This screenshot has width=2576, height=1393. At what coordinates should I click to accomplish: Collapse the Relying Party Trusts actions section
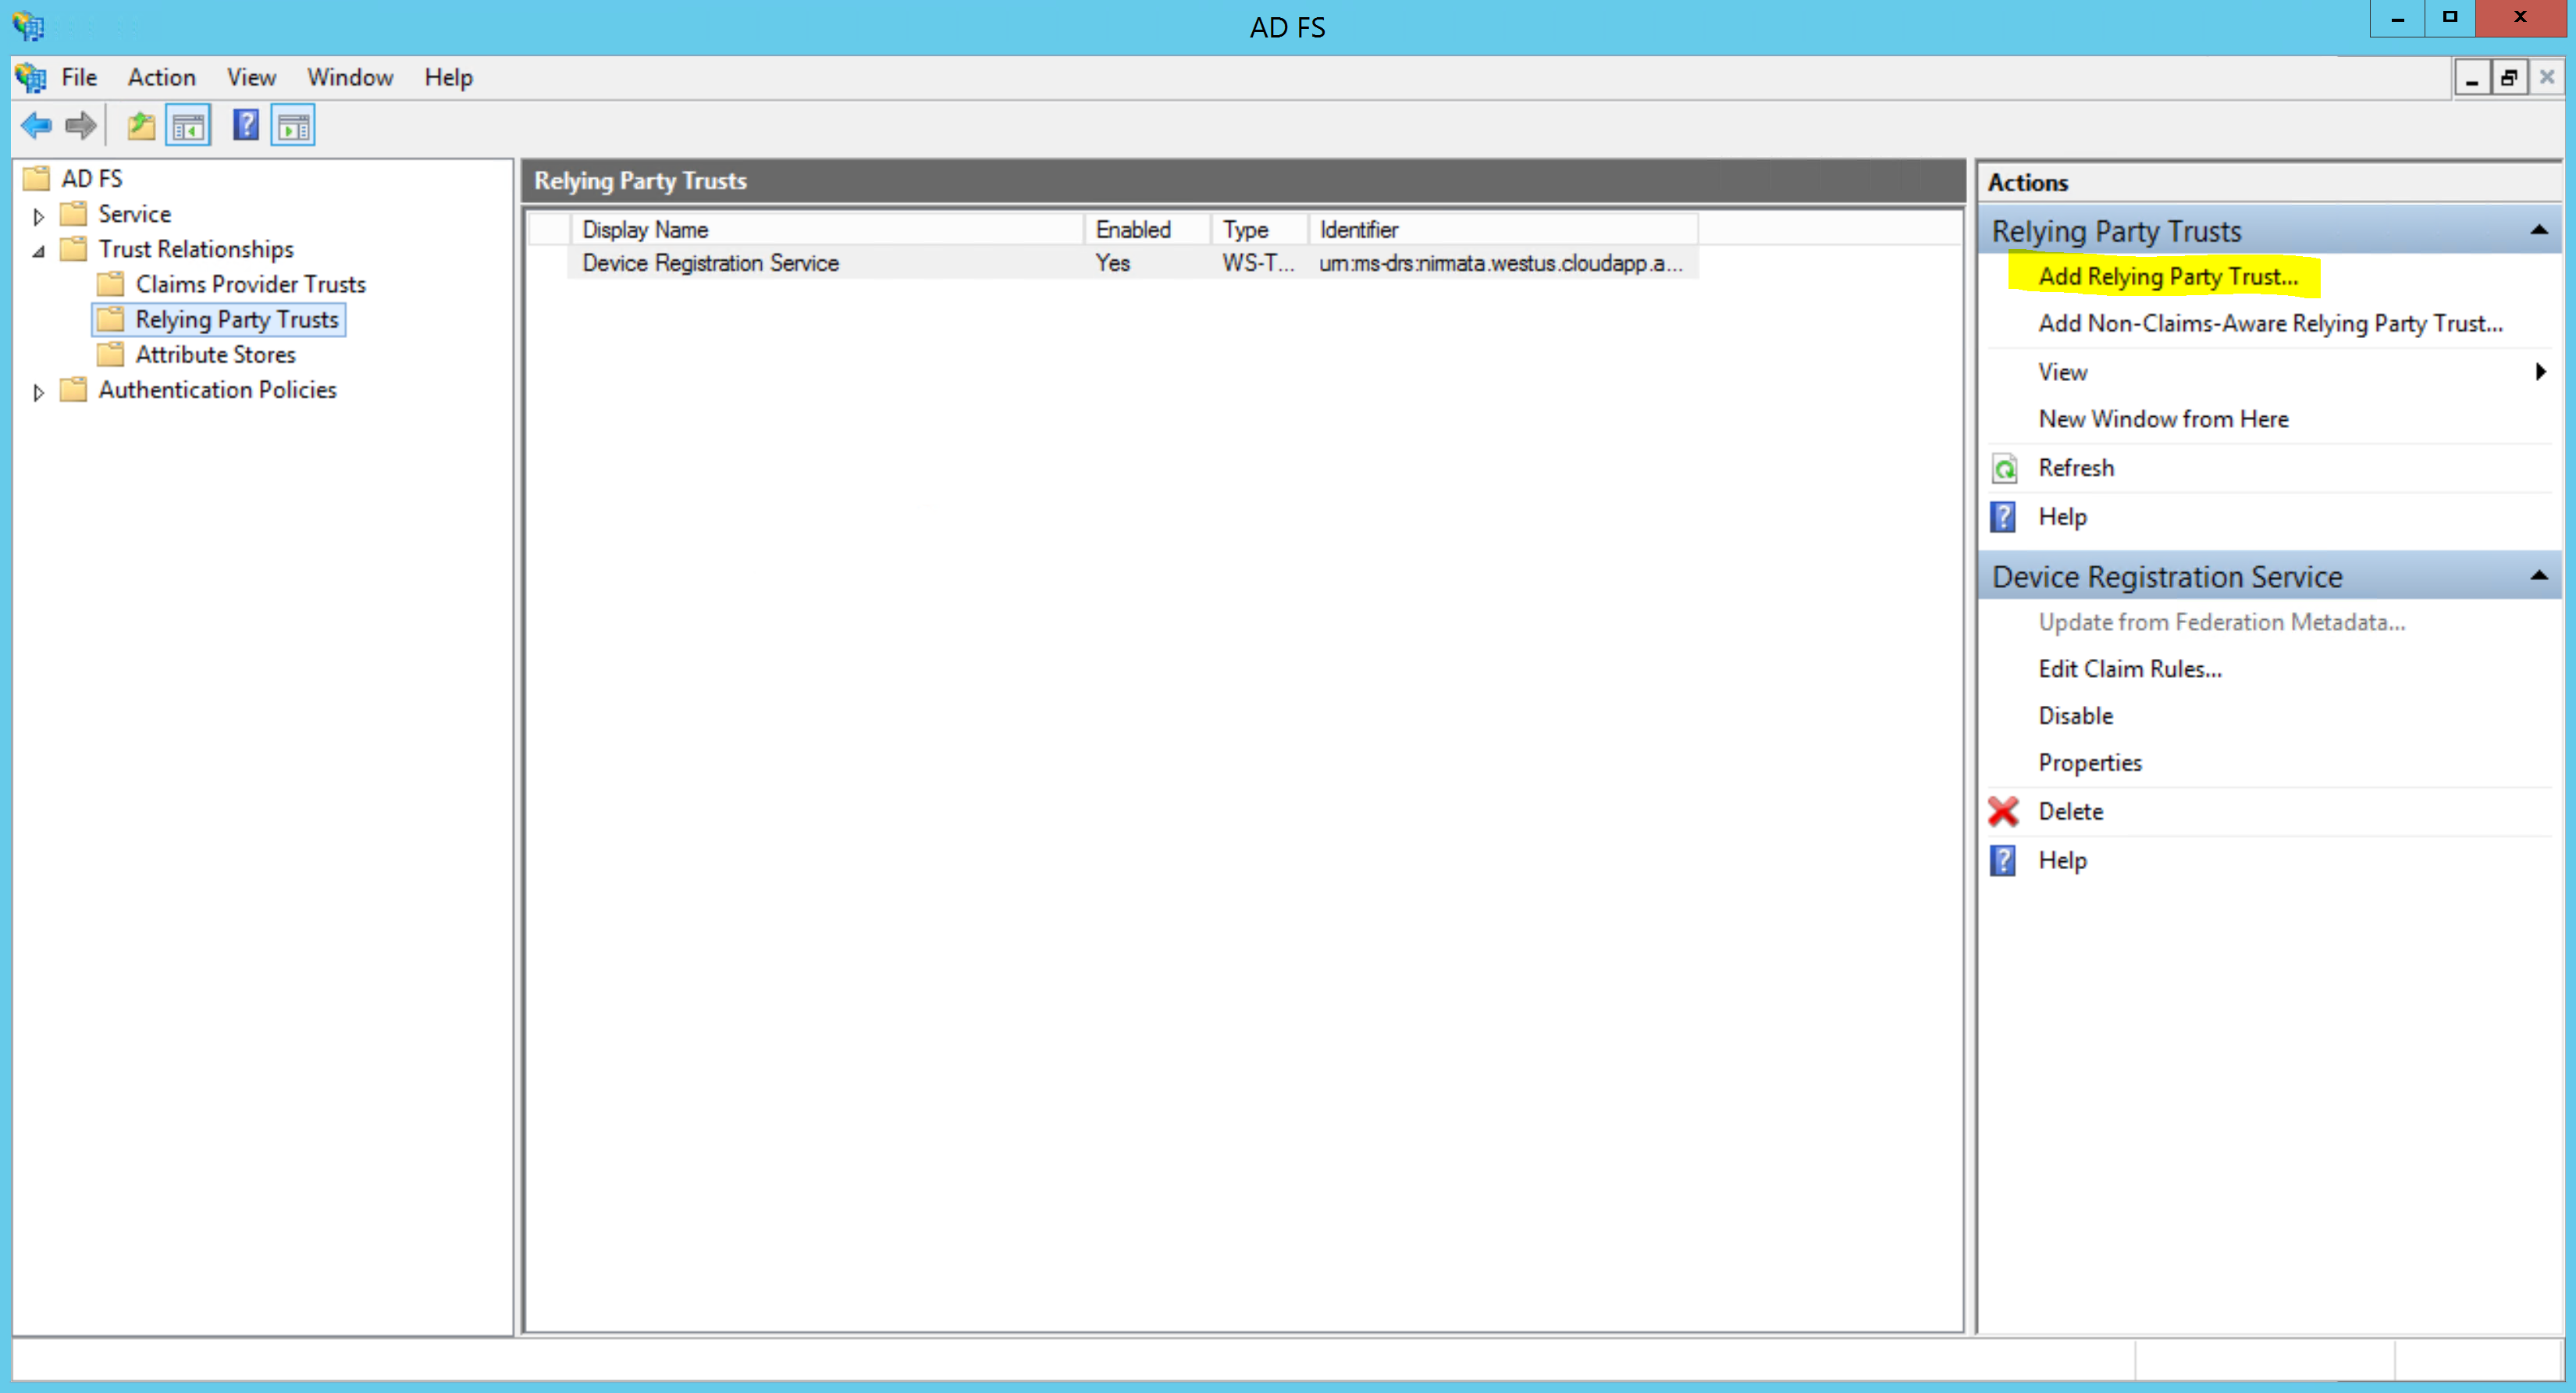(2538, 231)
